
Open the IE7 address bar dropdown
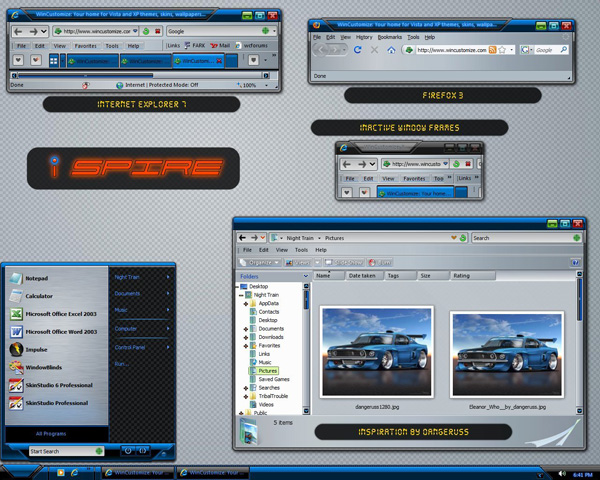[x=135, y=31]
